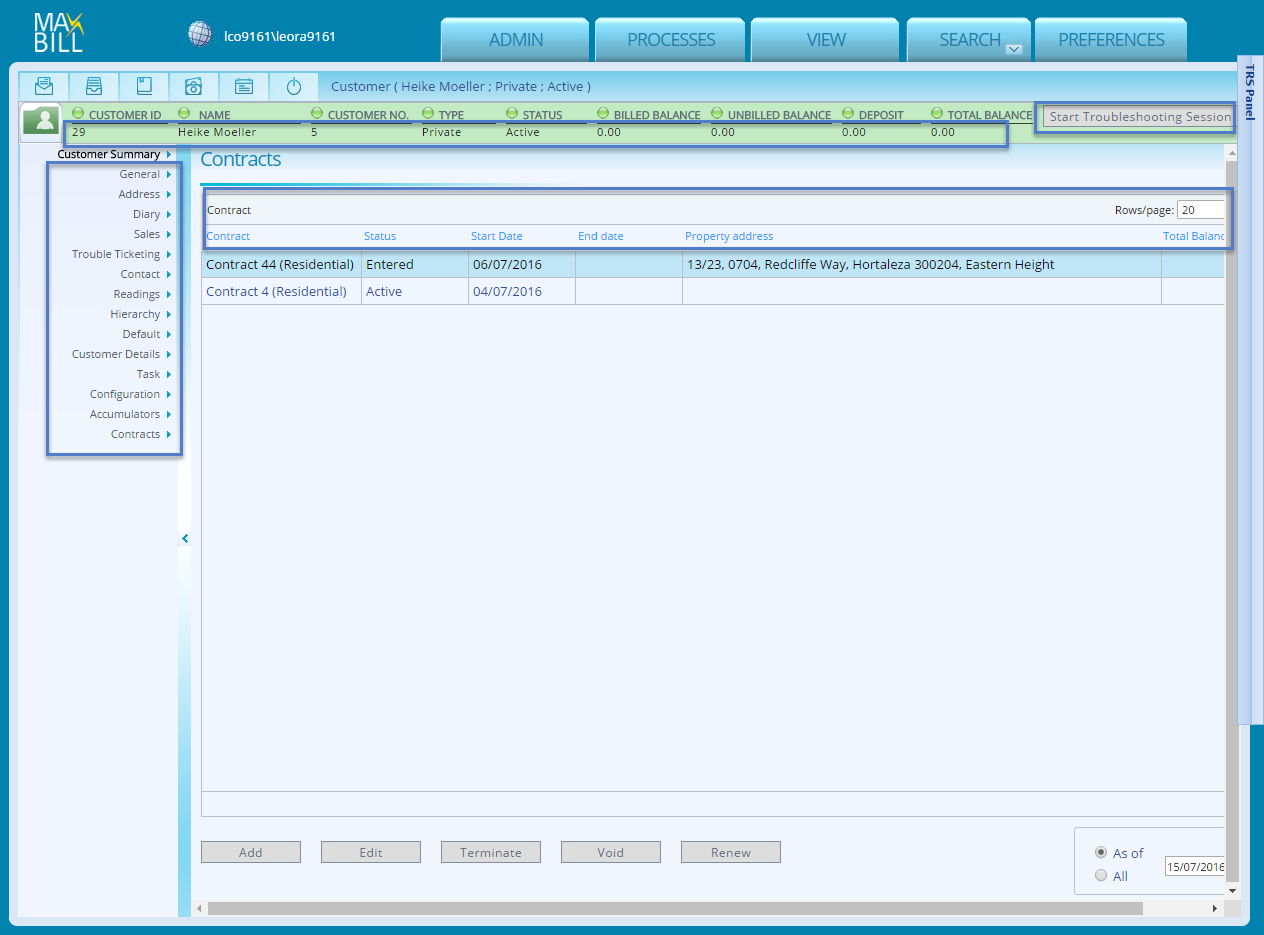Open the calendar schedule toolbar icon
The height and width of the screenshot is (935, 1264).
coord(244,86)
